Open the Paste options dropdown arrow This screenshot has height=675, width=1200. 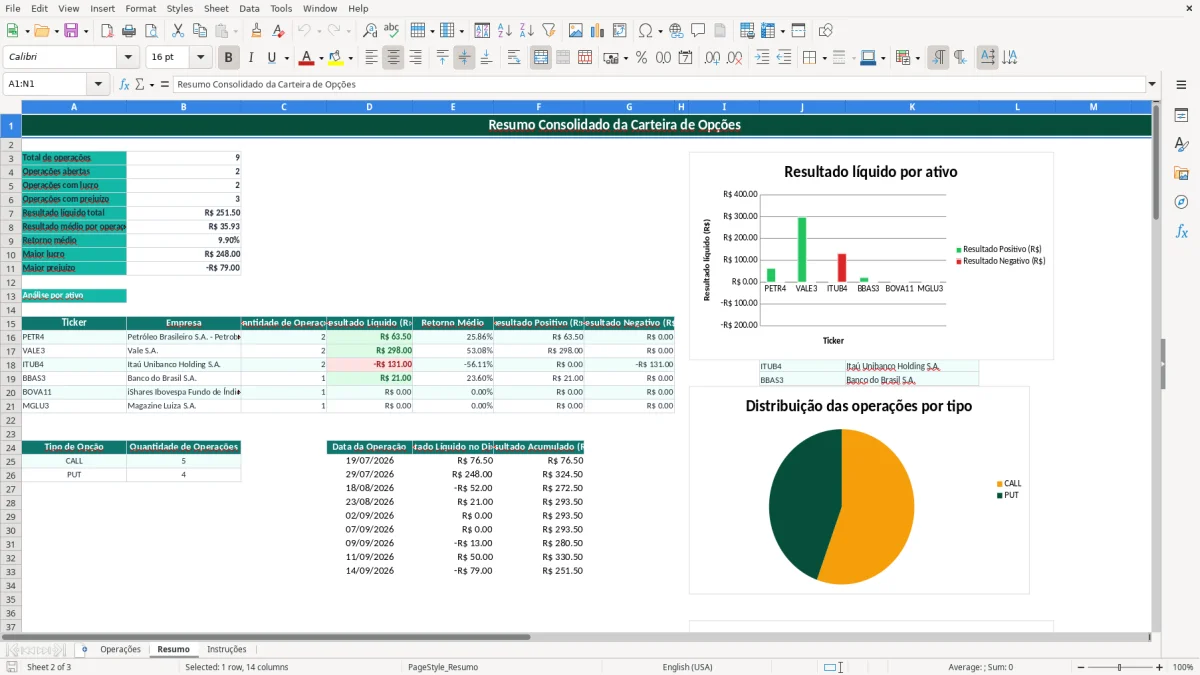click(235, 31)
